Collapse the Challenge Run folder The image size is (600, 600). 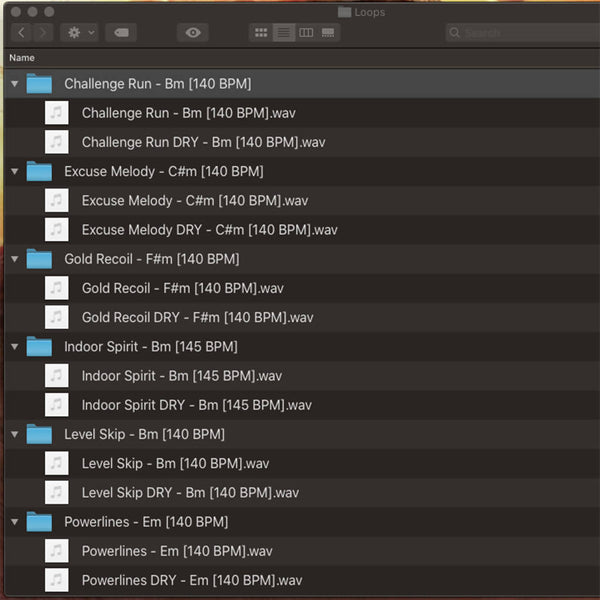[14, 84]
